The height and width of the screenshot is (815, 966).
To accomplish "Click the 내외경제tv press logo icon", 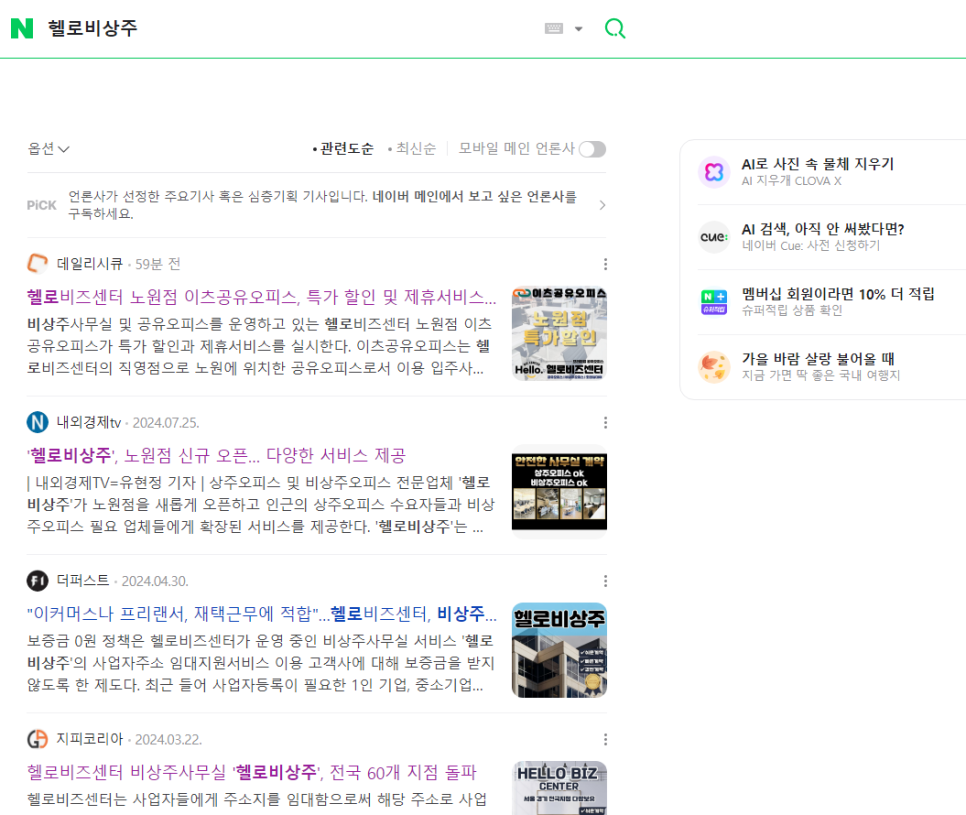I will (x=38, y=422).
